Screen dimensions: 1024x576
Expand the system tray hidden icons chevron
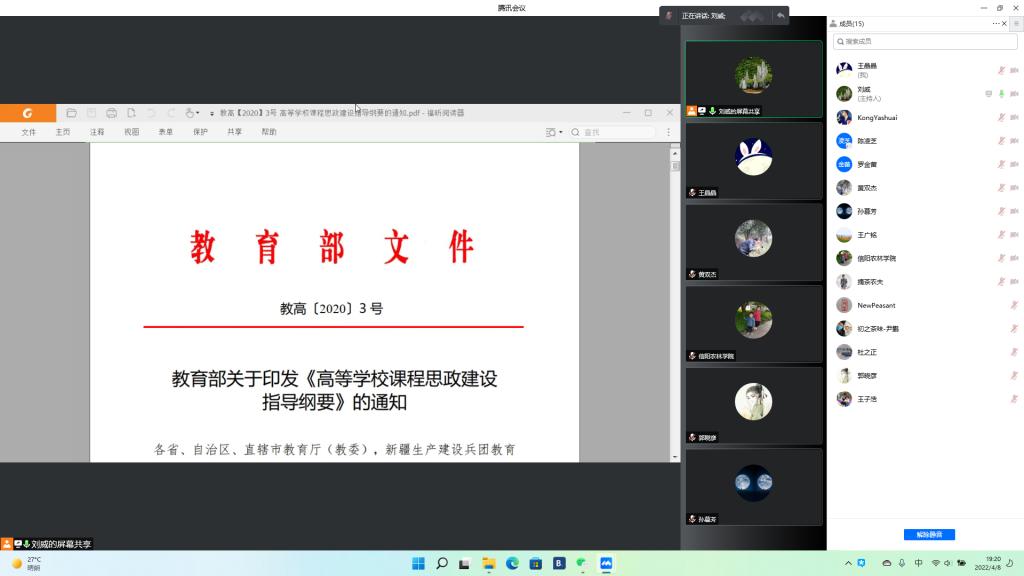click(x=867, y=563)
